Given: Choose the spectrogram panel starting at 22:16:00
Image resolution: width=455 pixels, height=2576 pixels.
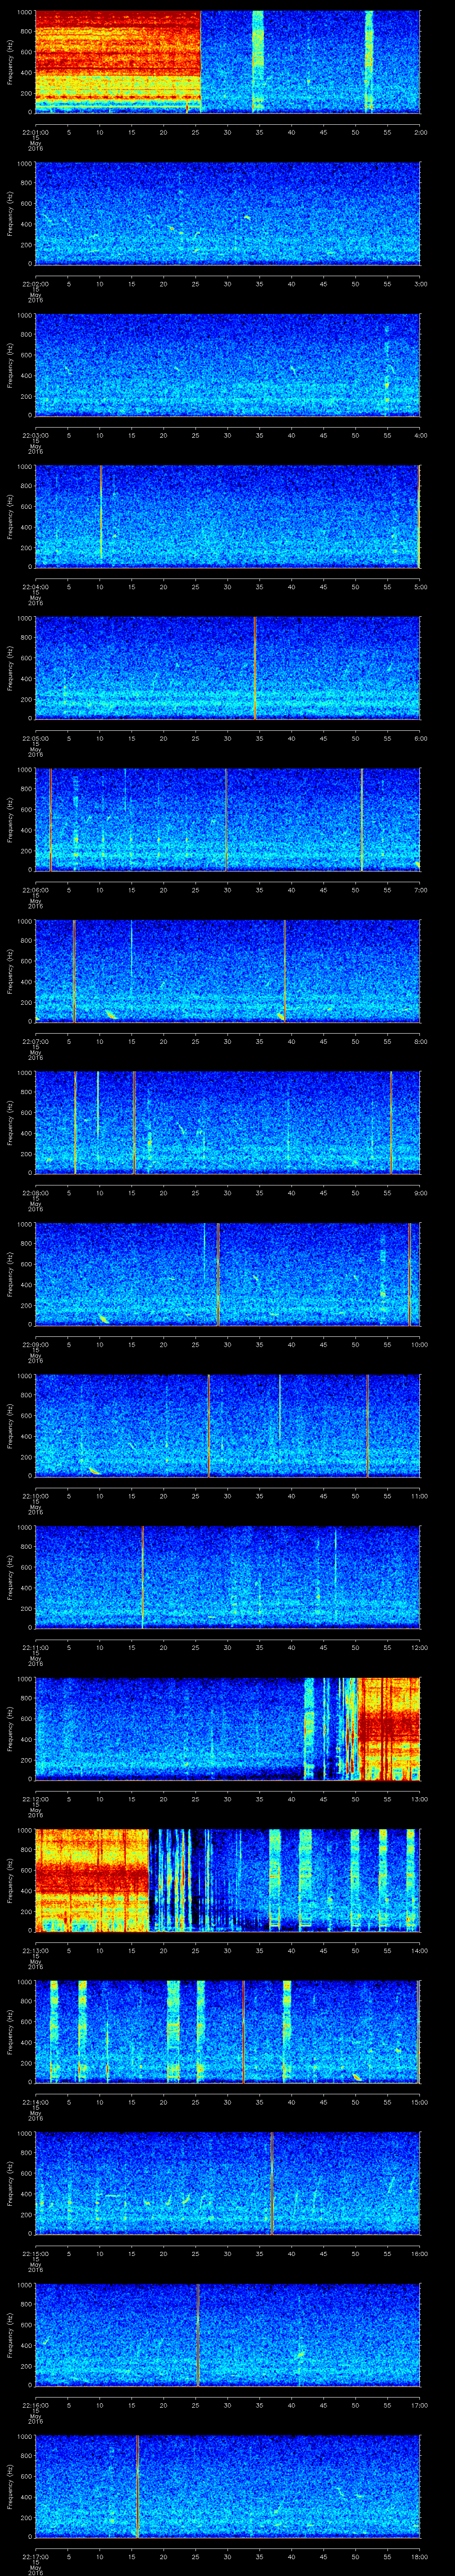Looking at the screenshot, I should 228,2334.
